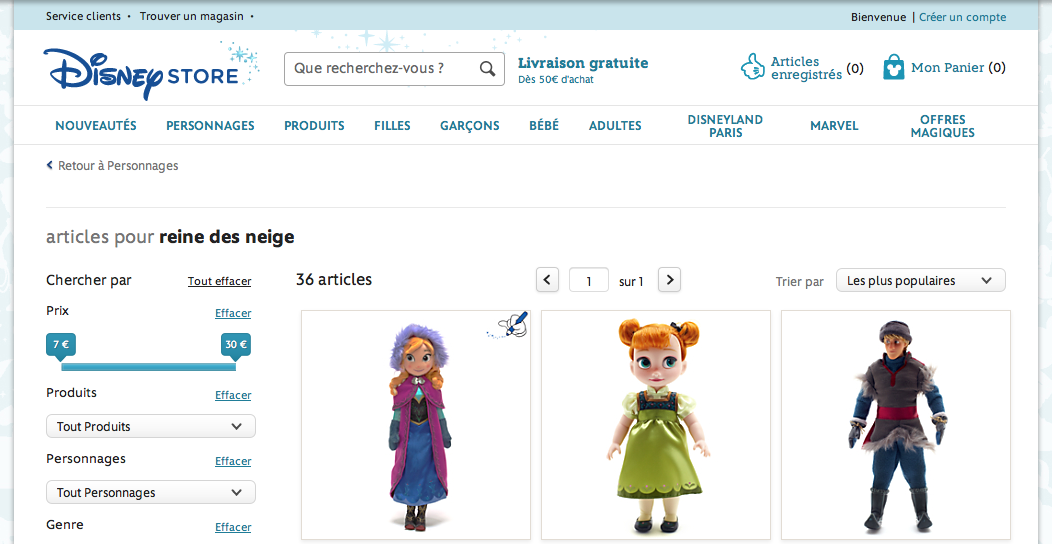This screenshot has height=544, width=1052.
Task: Go to the next results page arrow
Action: [669, 280]
